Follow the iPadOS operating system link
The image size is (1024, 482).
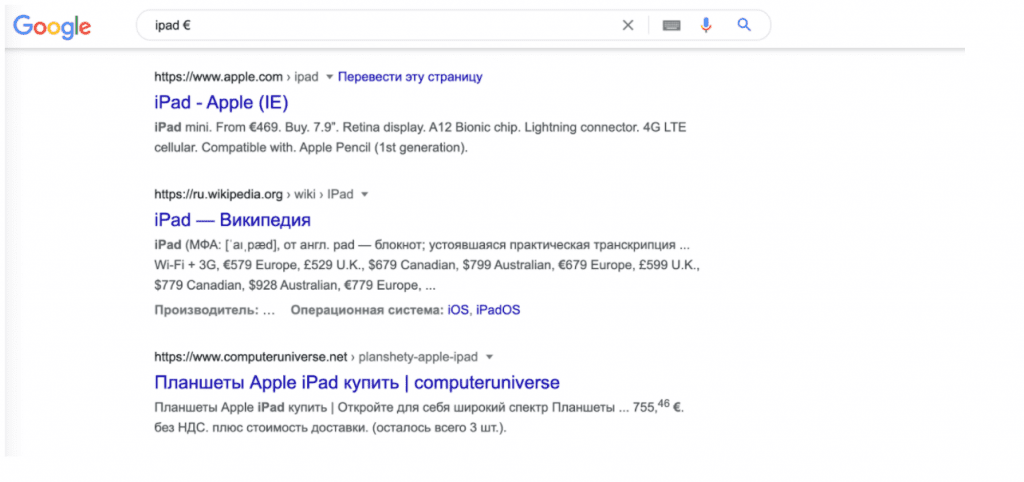click(498, 310)
